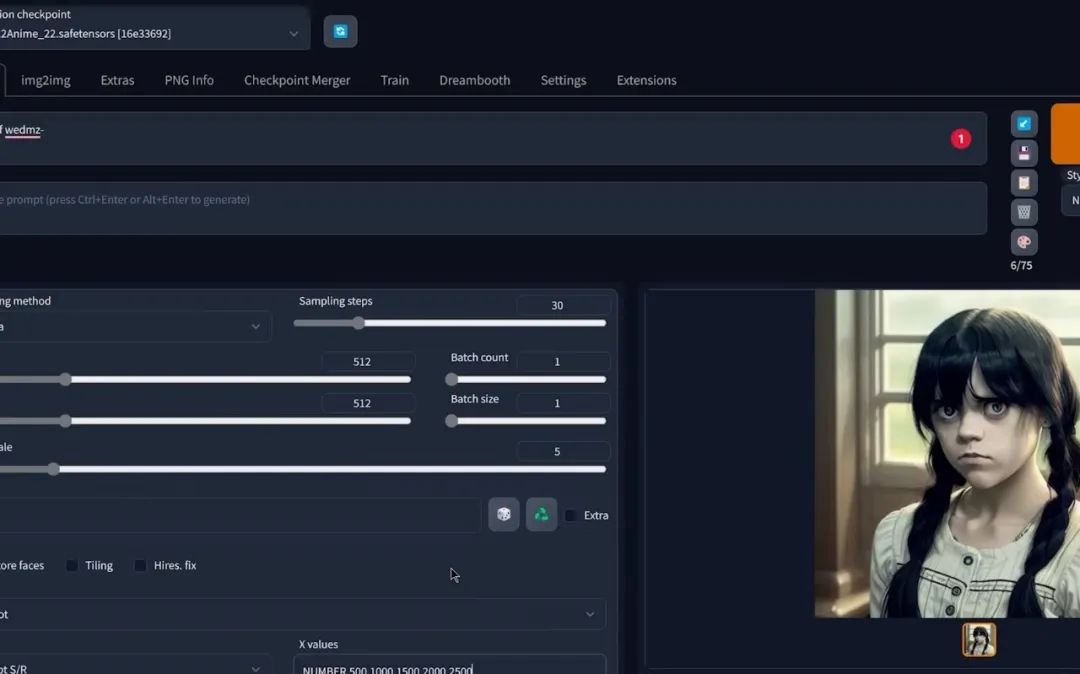This screenshot has height=674, width=1080.
Task: Click the dice random seed icon
Action: coord(504,514)
